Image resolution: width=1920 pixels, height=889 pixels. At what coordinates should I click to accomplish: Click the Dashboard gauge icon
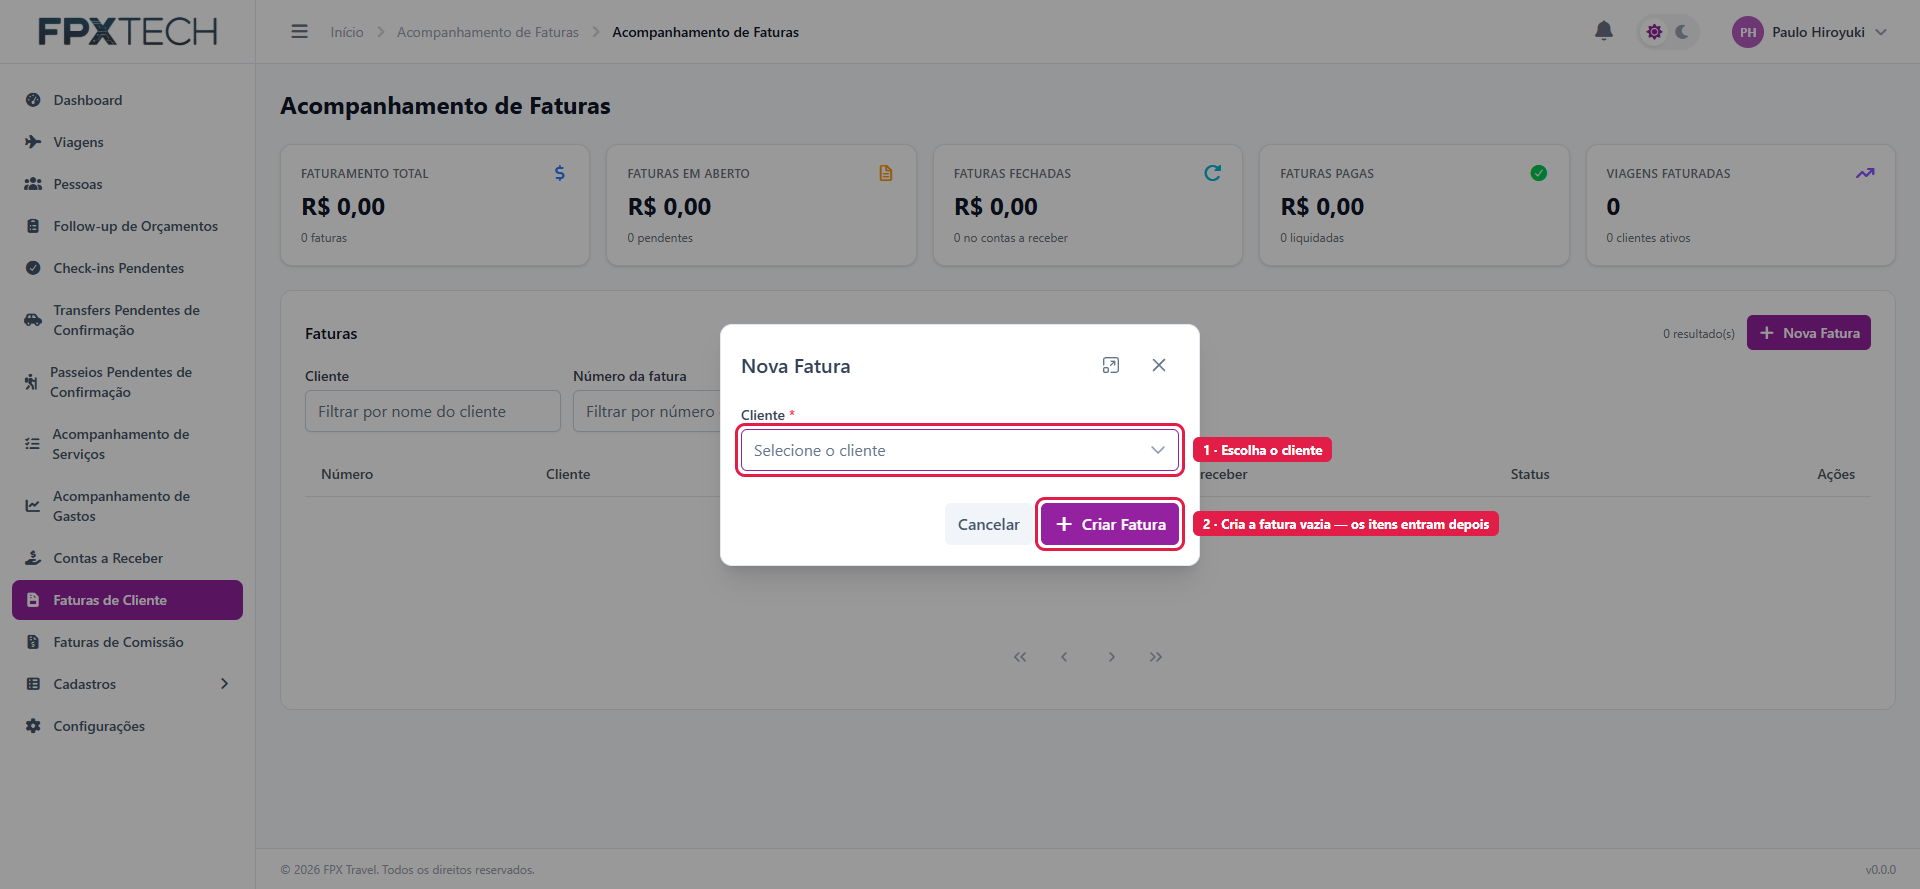coord(33,100)
